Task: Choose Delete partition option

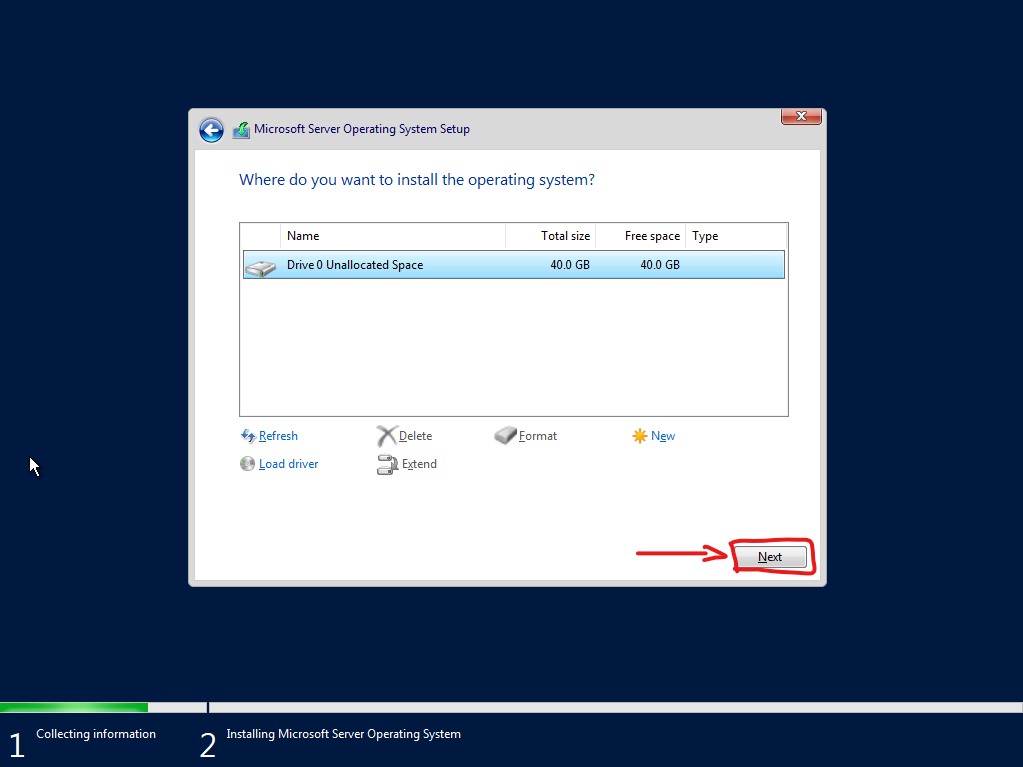Action: 415,436
